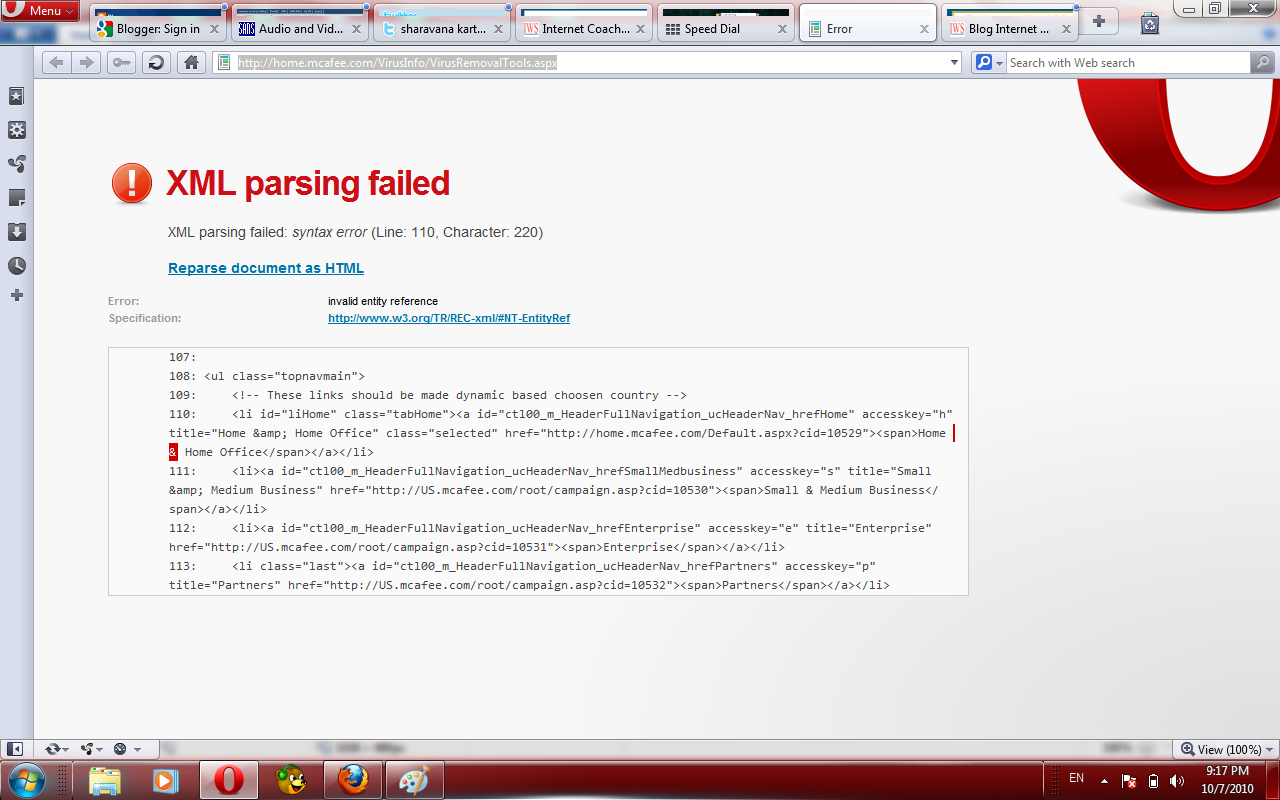Click the page icon in address bar
The width and height of the screenshot is (1280, 800).
[x=224, y=63]
